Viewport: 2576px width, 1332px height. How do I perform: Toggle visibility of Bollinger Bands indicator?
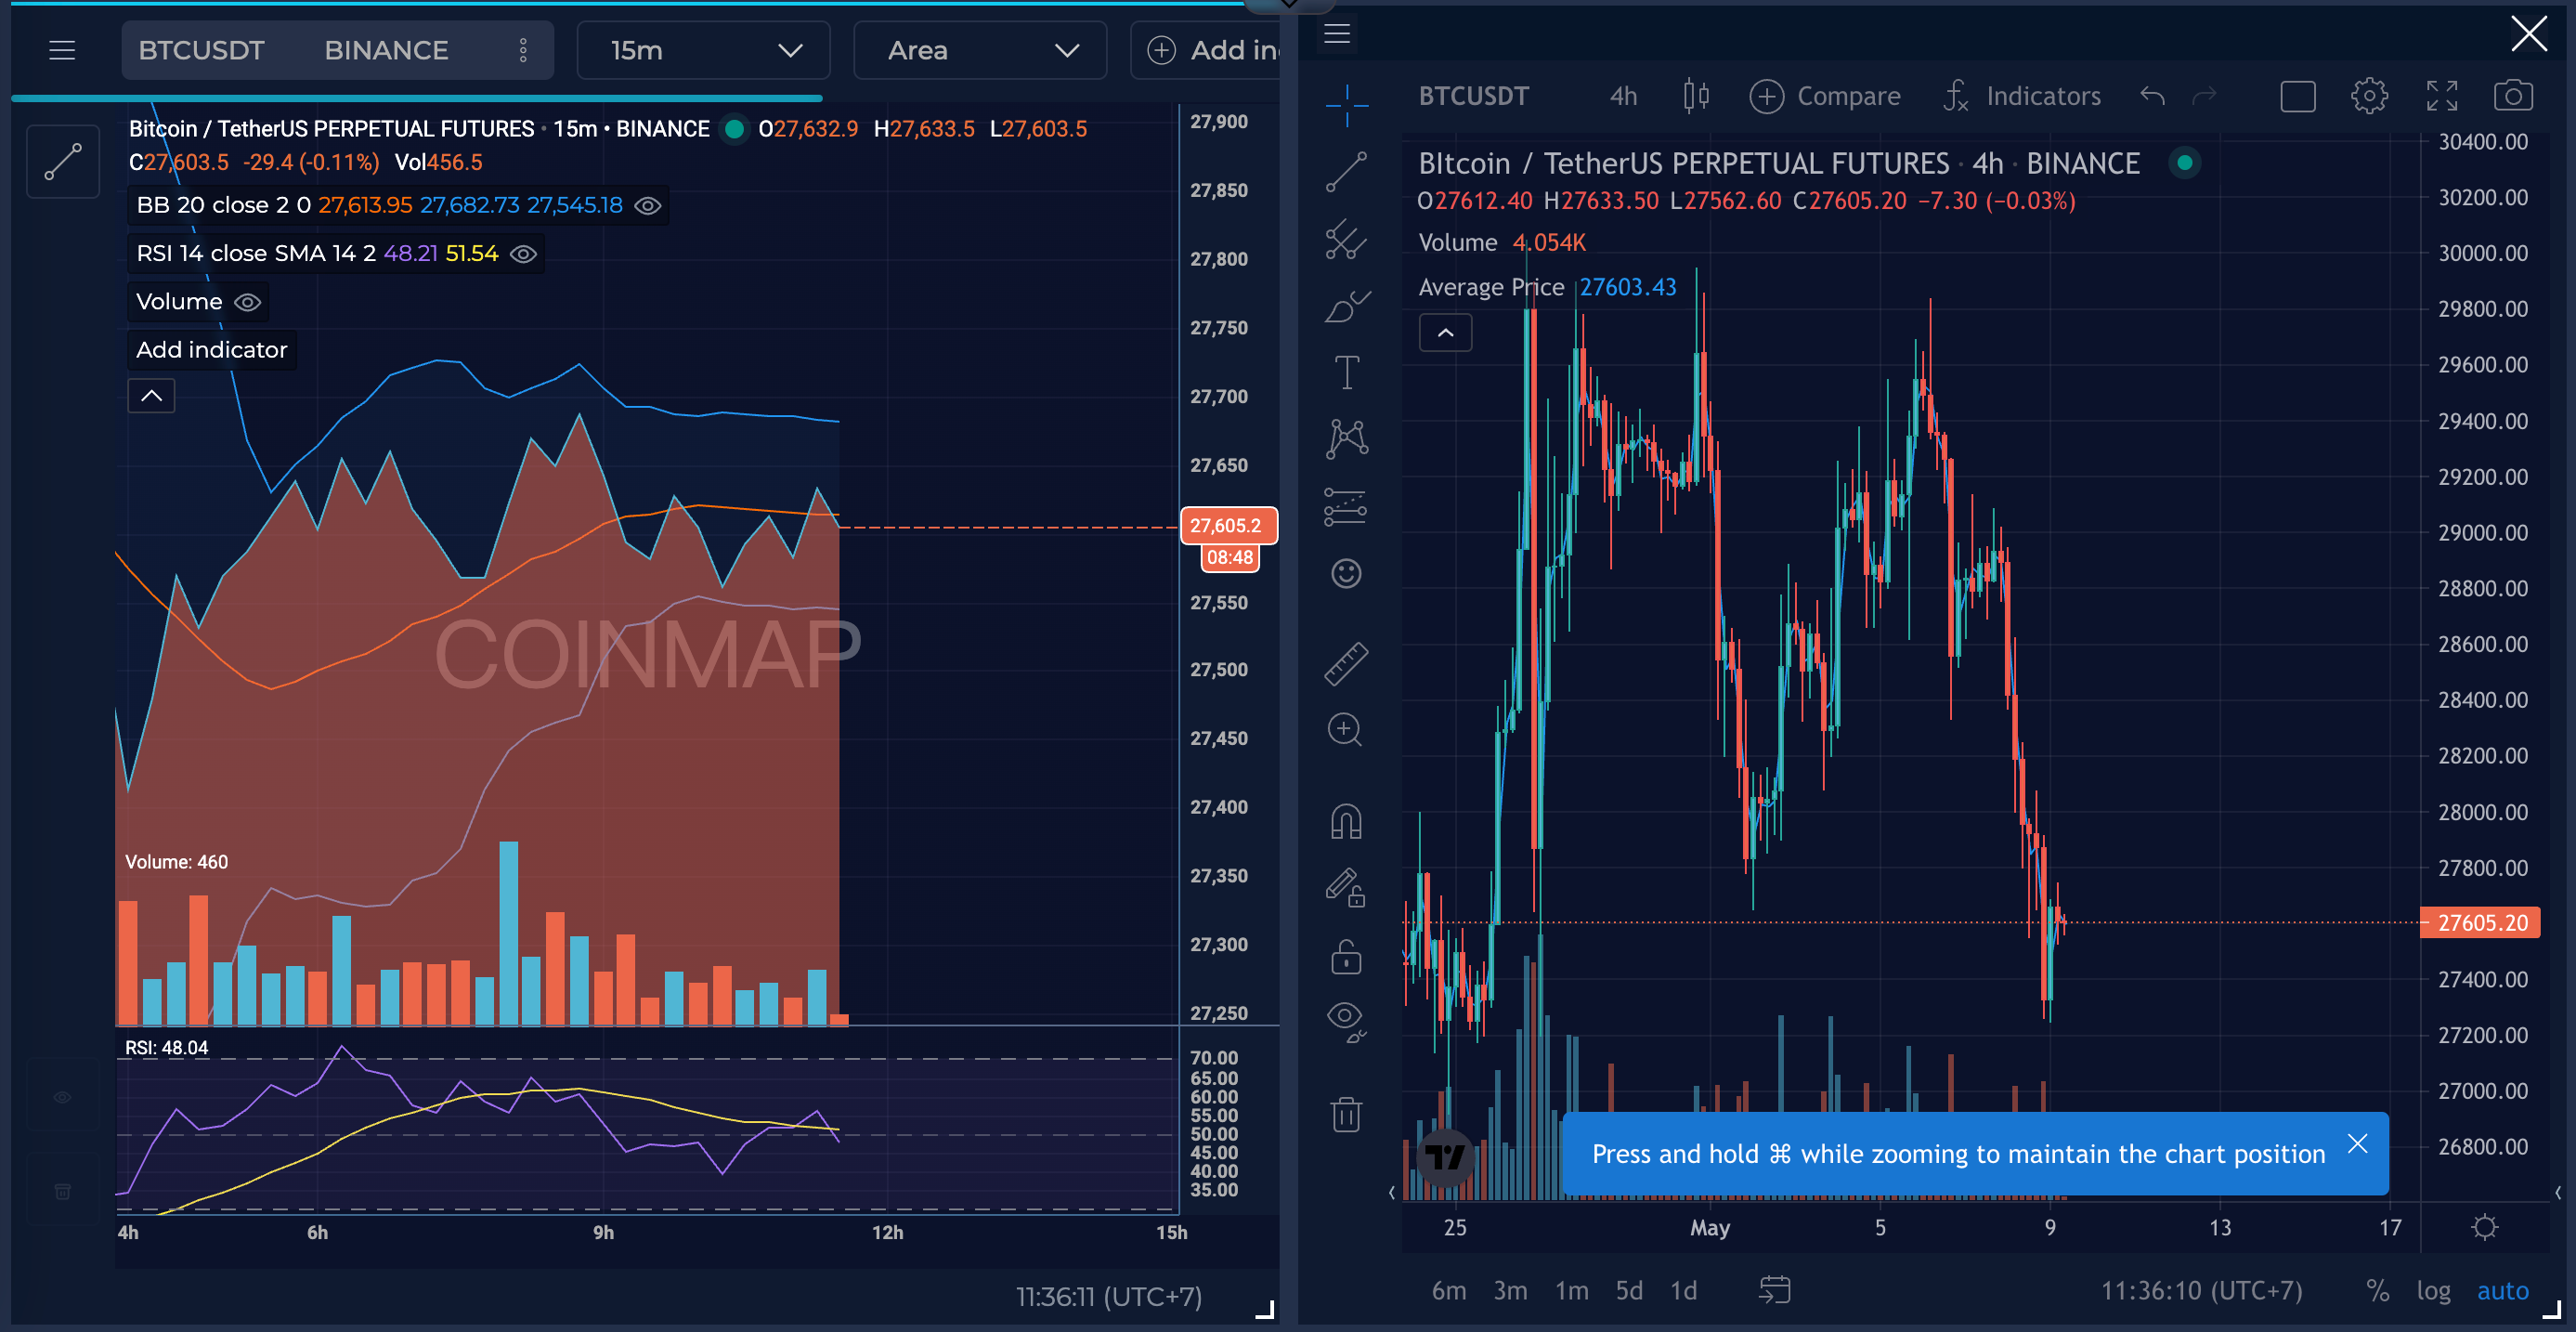tap(648, 205)
